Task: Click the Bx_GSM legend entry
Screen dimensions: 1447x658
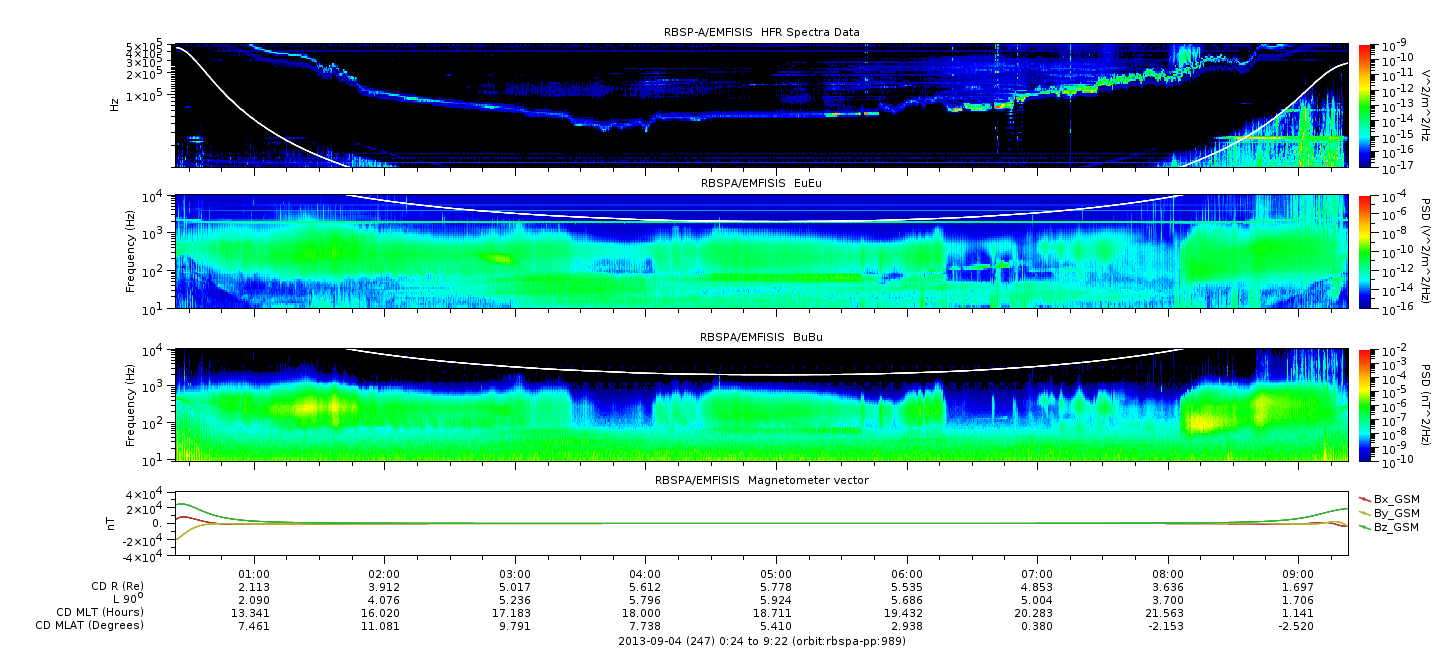Action: 1395,499
